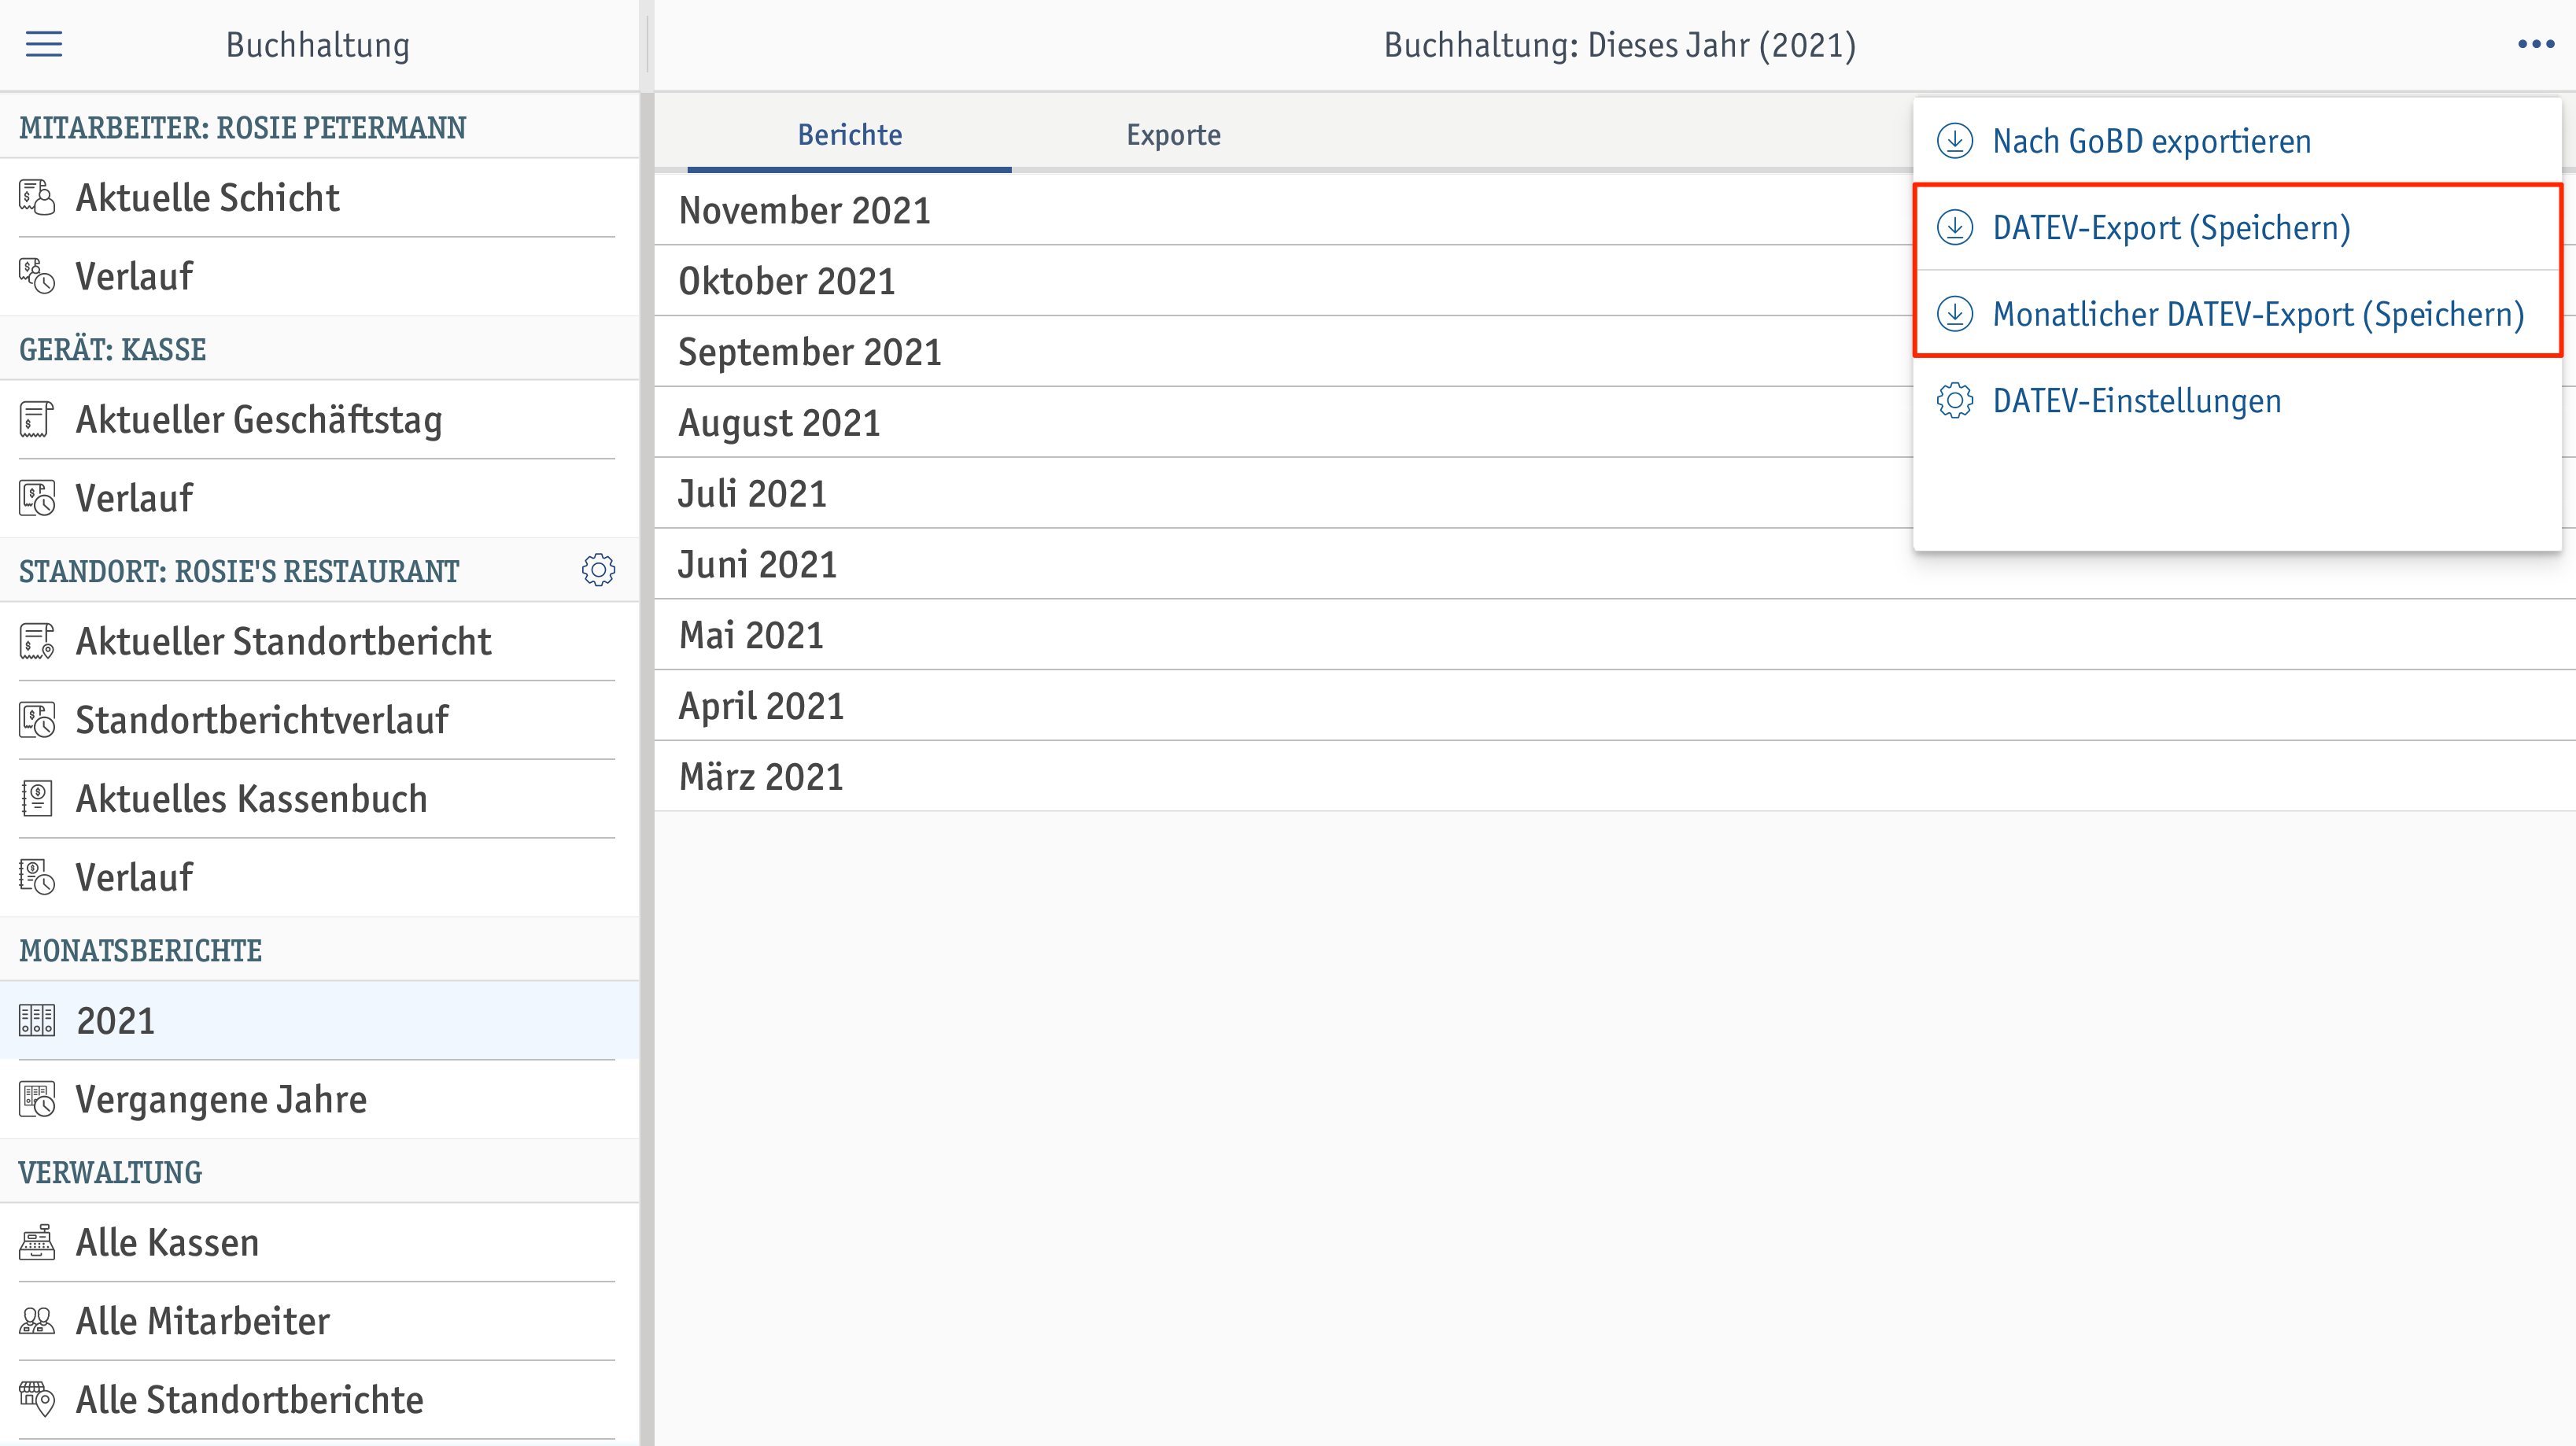
Task: Click the Kassenbuch Verlauf icon
Action: click(37, 877)
